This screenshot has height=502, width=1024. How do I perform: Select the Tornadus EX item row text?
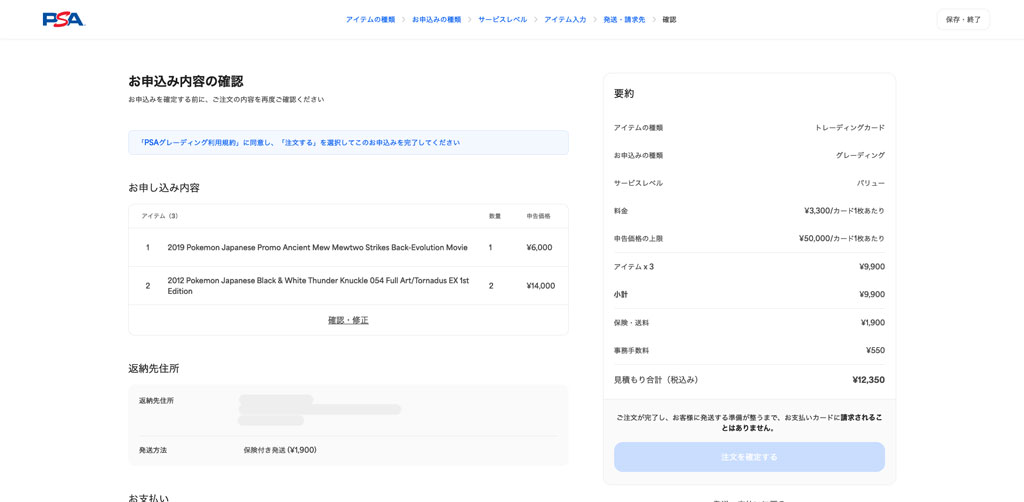click(318, 286)
